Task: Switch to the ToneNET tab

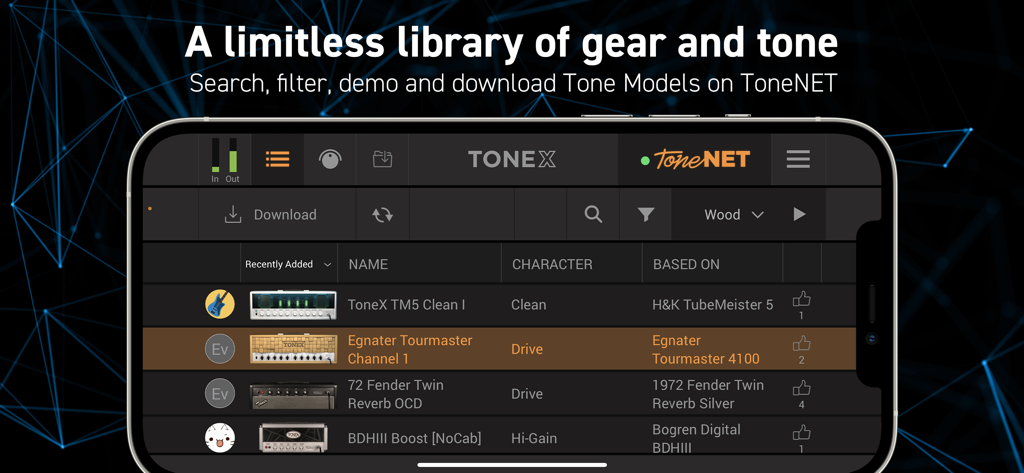Action: pyautogui.click(x=695, y=159)
